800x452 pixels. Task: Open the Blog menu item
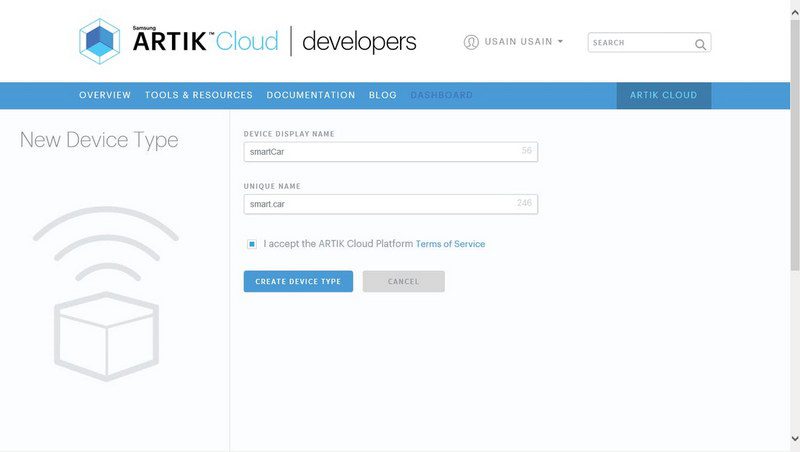click(x=383, y=95)
